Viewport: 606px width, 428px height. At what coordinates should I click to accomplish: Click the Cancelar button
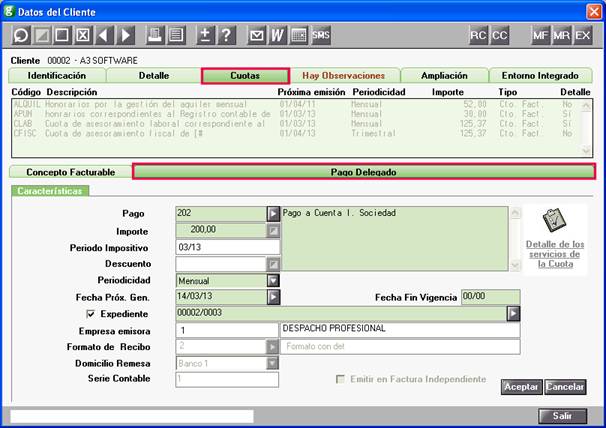[x=565, y=387]
